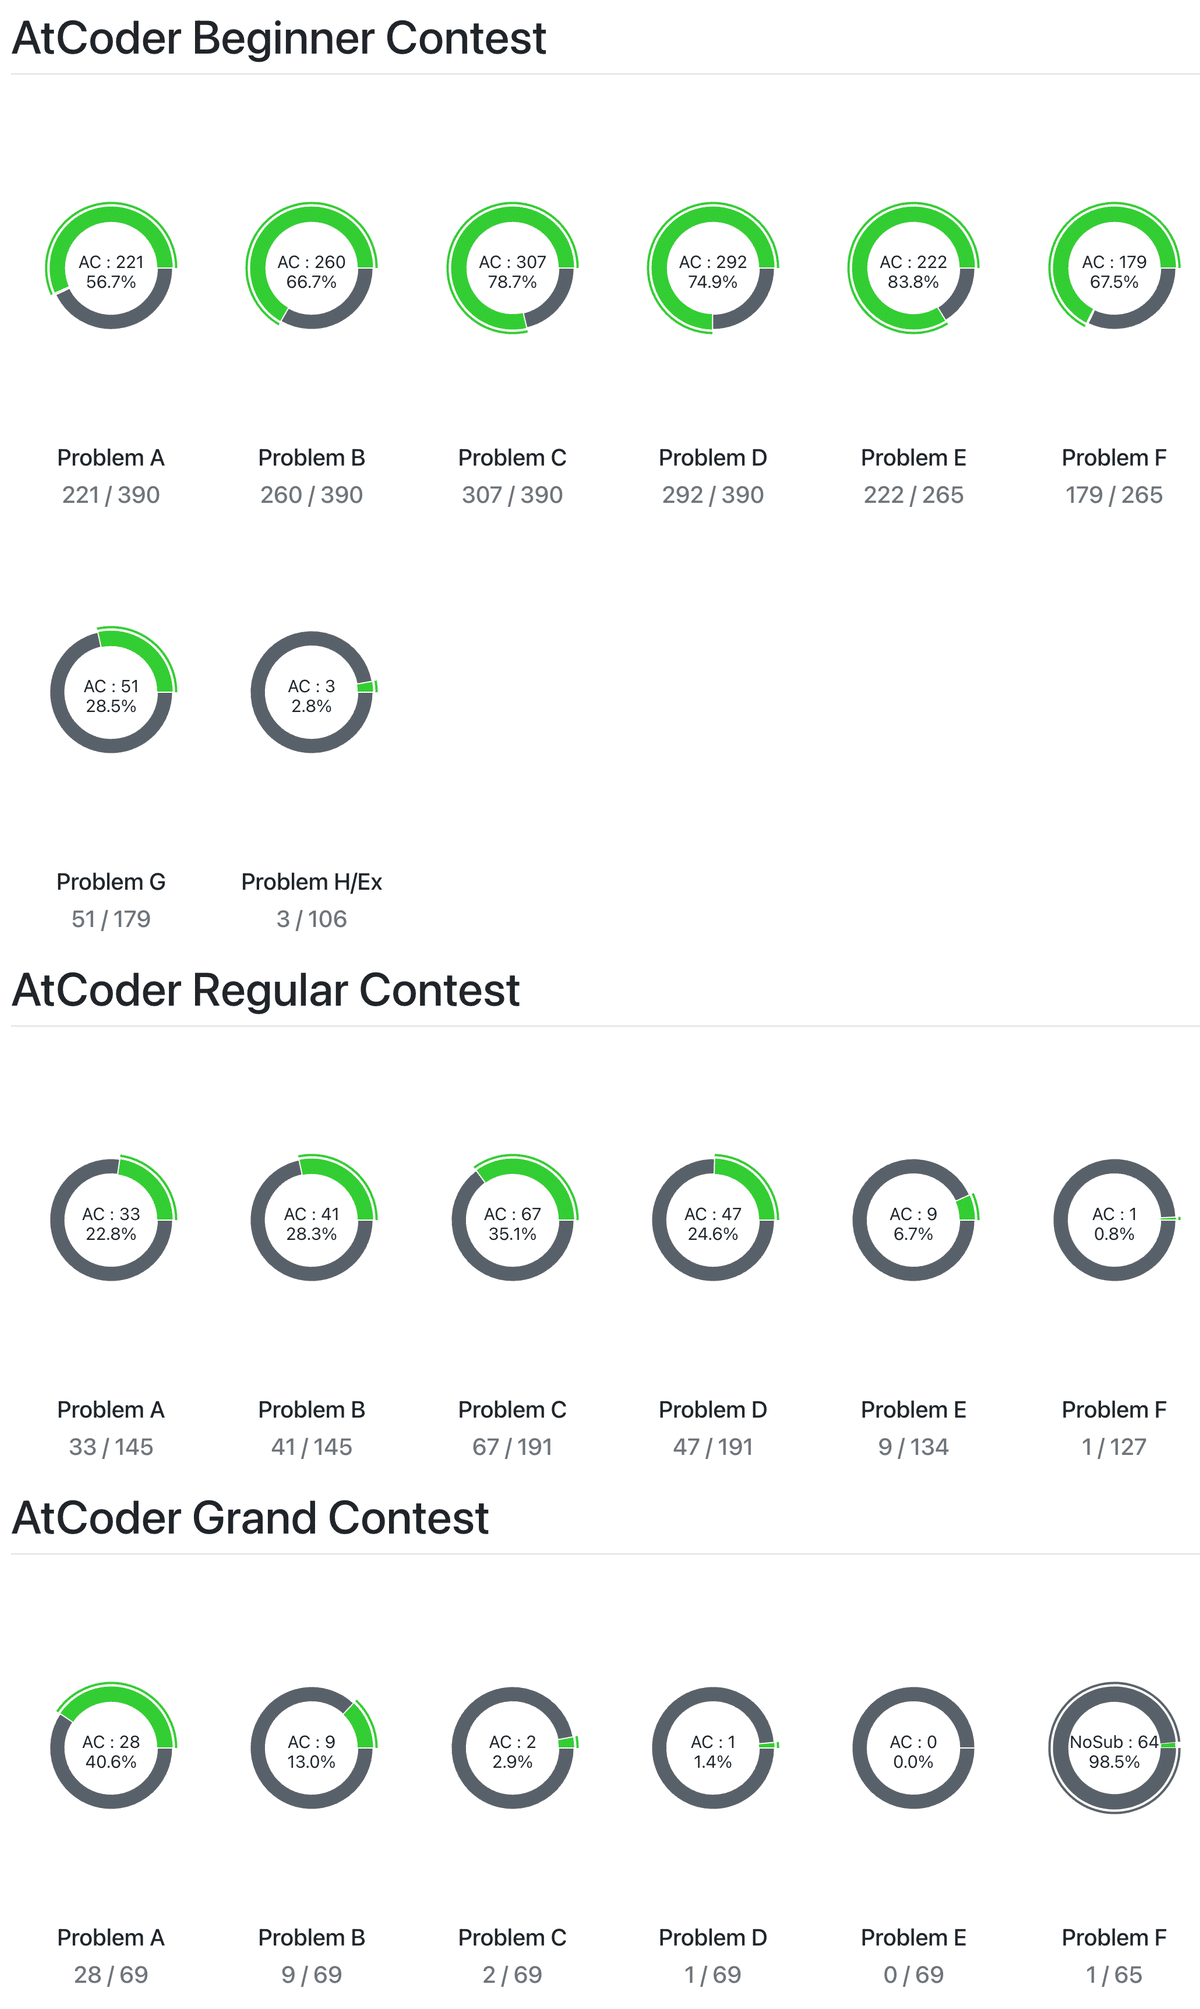Click the 260 / 390 count under Problem B
The width and height of the screenshot is (1200, 2009).
point(312,495)
